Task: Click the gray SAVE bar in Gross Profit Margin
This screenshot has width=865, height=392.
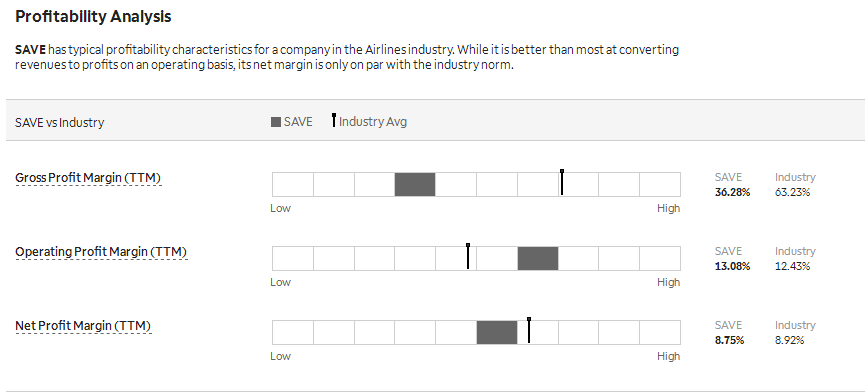Action: (415, 184)
